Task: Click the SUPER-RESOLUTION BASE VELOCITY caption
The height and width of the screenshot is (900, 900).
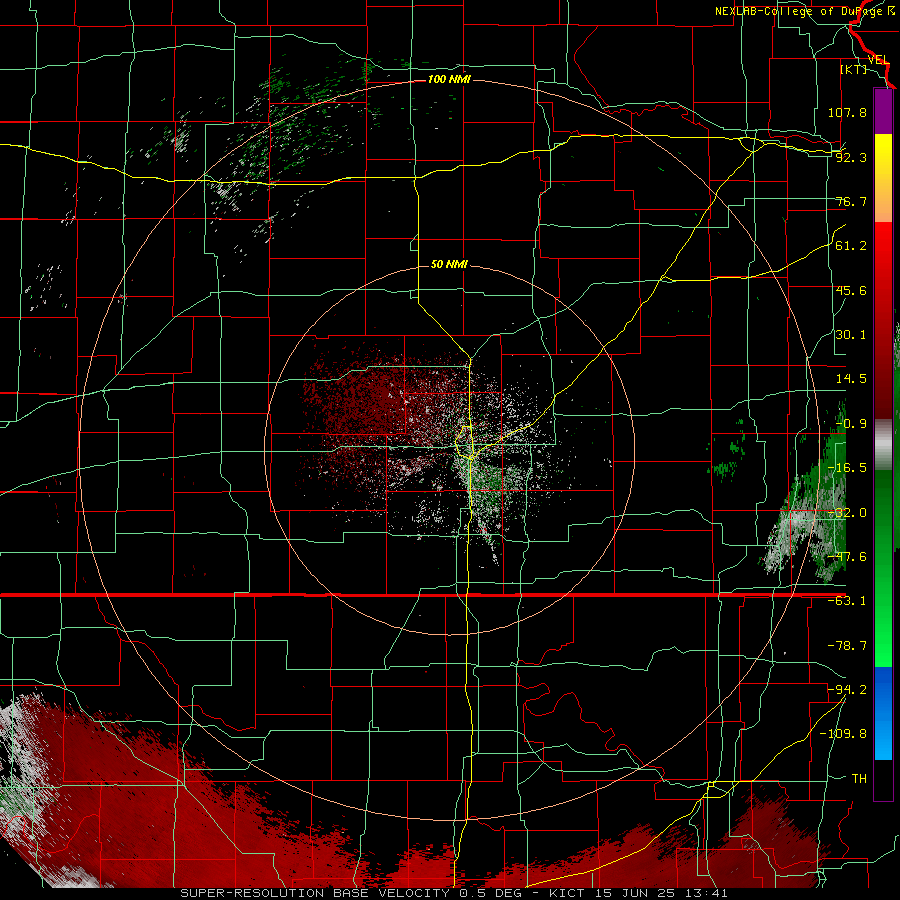Action: [317, 893]
